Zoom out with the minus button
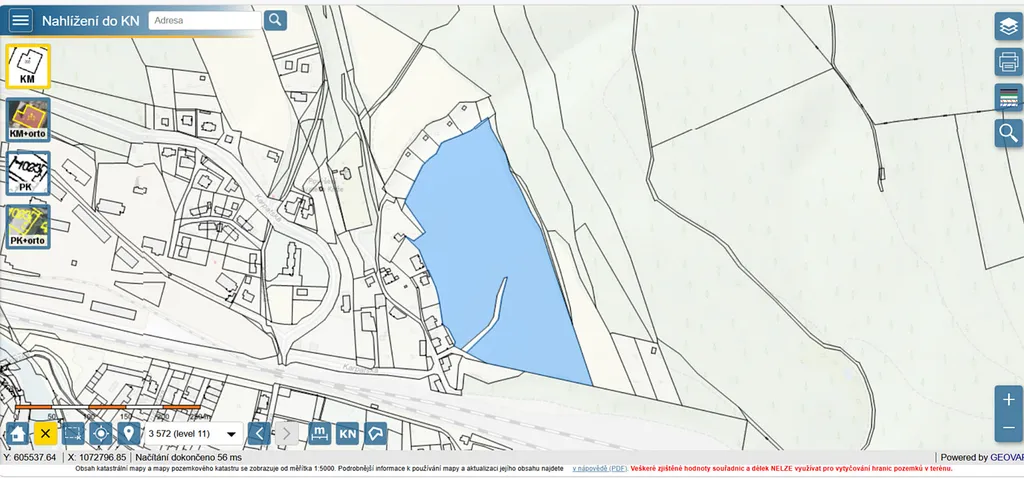This screenshot has width=1024, height=478. [1008, 428]
